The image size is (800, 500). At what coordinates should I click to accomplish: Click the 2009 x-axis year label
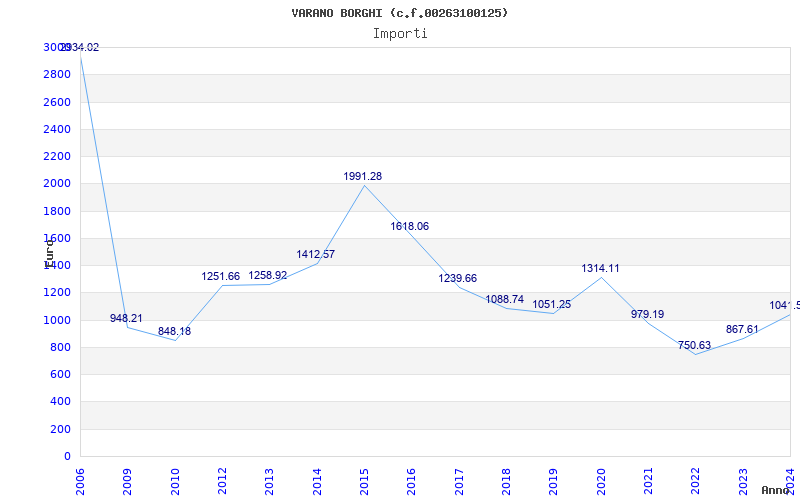[128, 482]
